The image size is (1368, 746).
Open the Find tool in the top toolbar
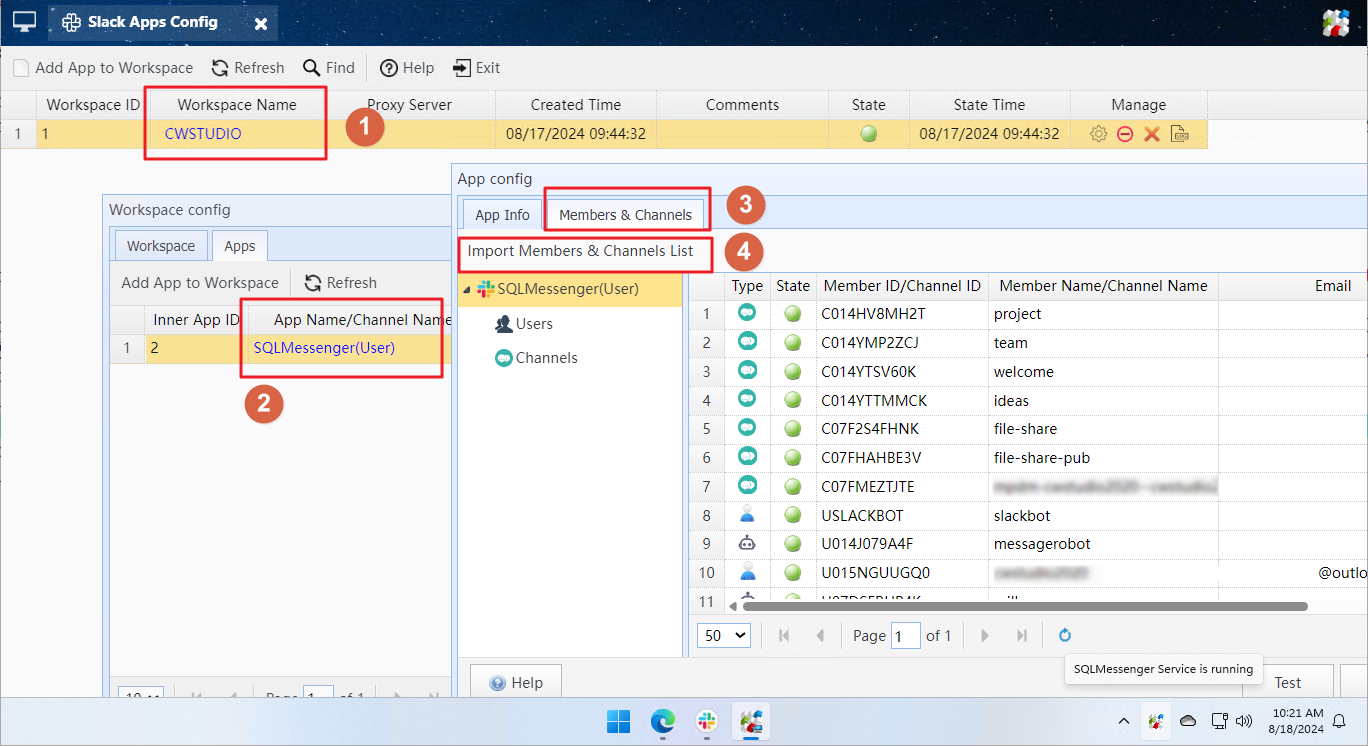coord(329,68)
